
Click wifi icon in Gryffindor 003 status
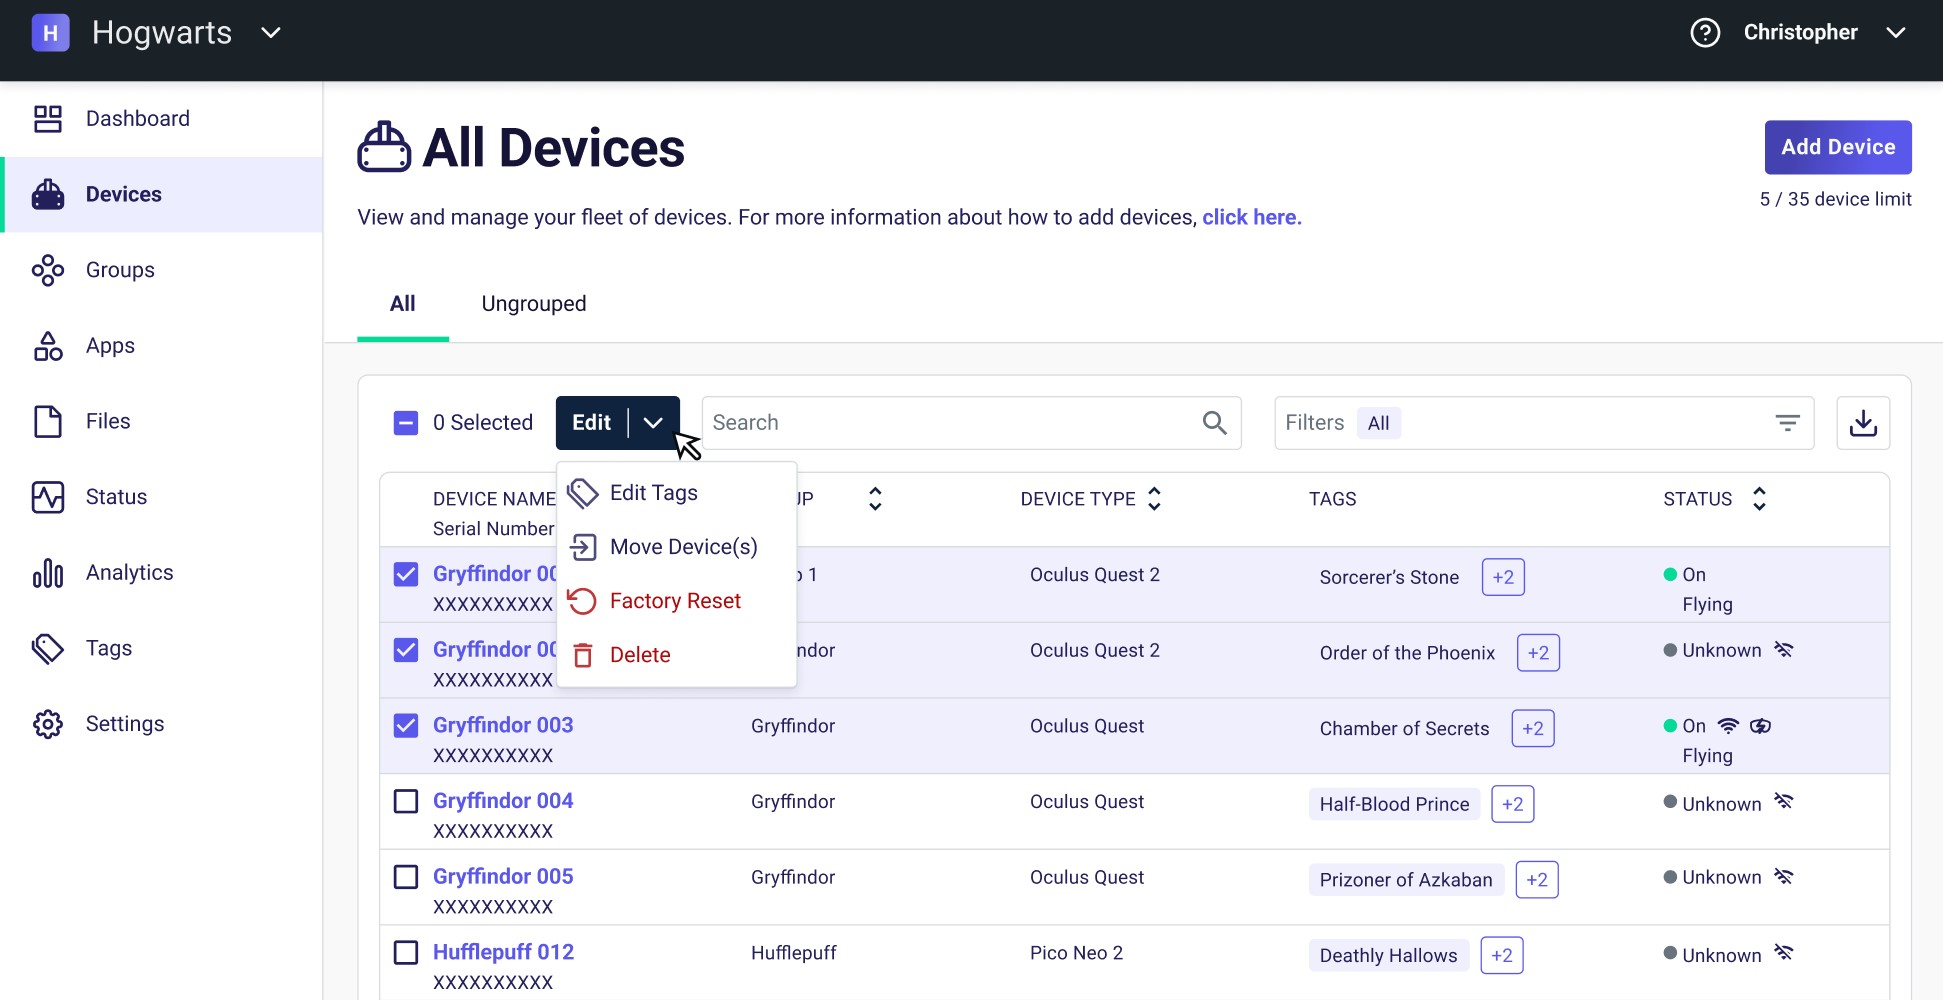1728,726
